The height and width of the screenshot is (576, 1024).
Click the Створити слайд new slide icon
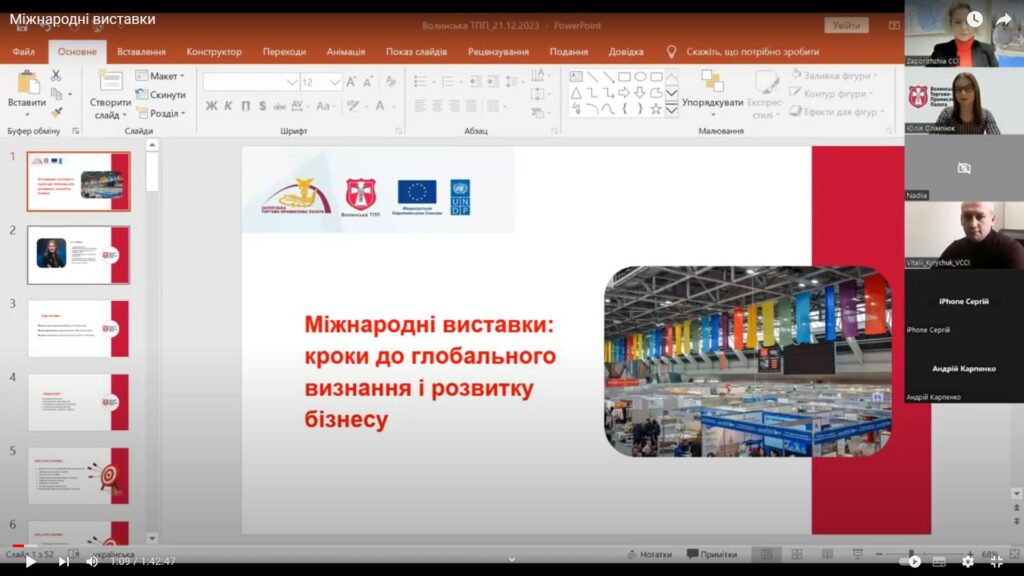(x=110, y=81)
